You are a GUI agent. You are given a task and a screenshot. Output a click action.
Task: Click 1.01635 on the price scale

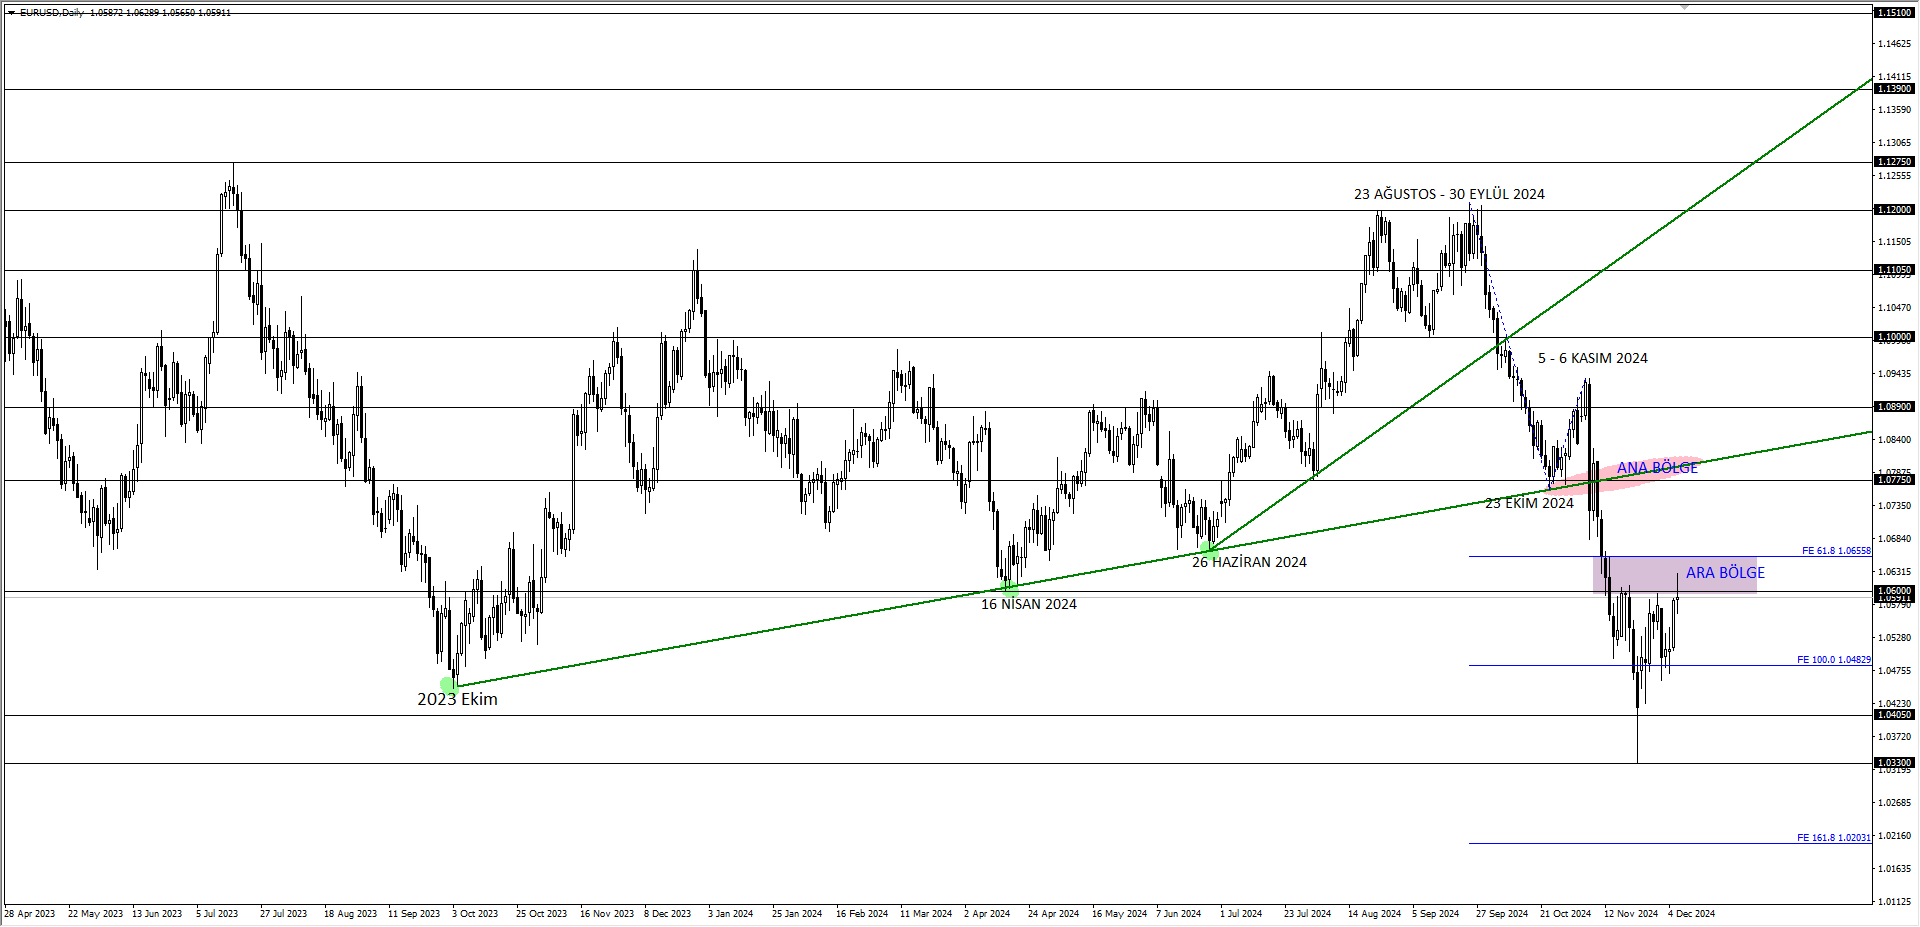point(1895,869)
